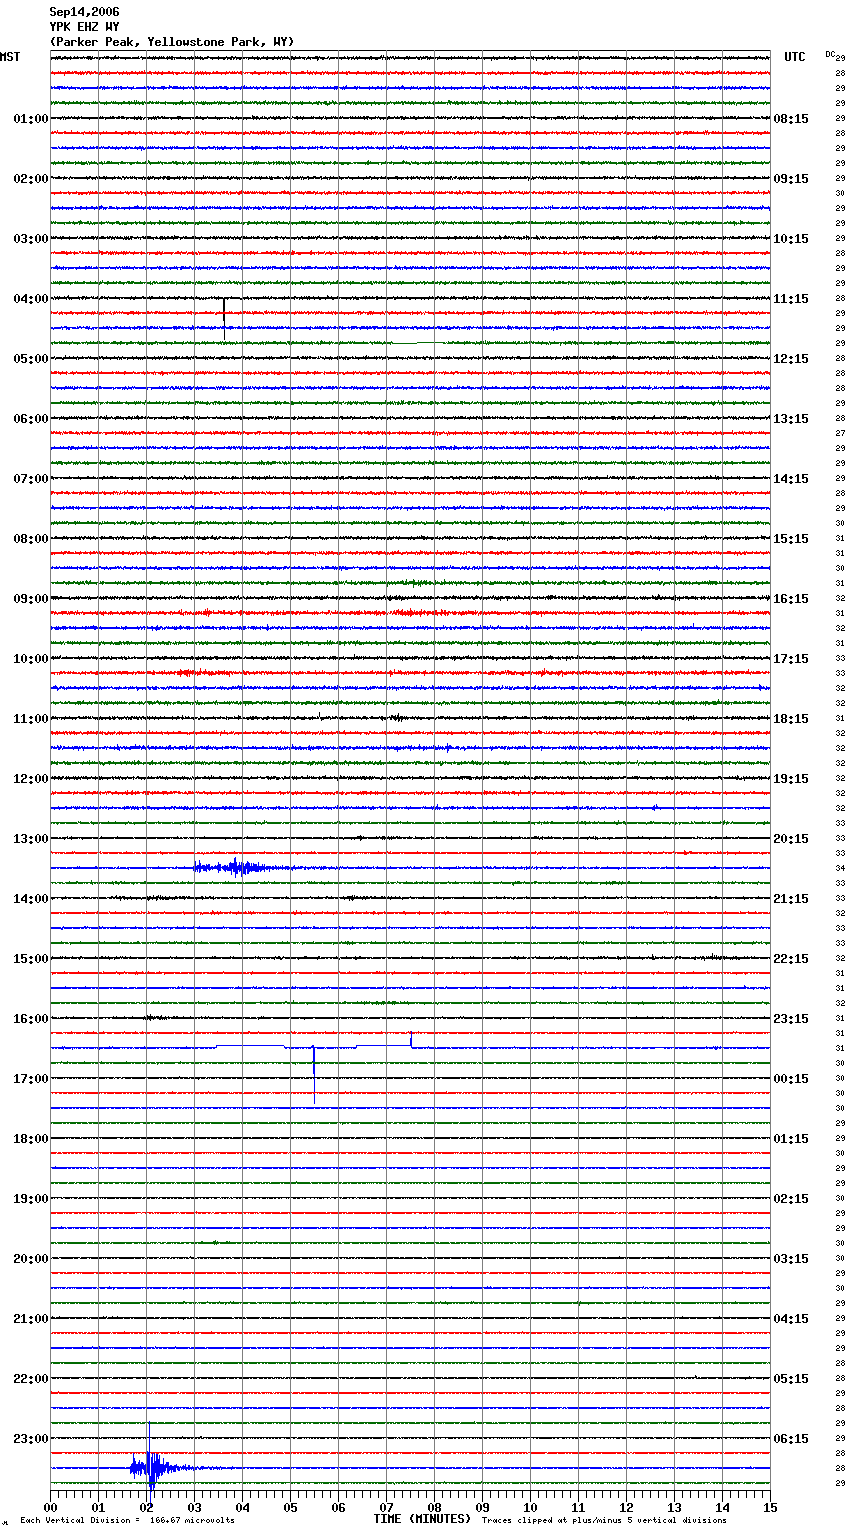Select the MST hour label '19:00'

click(31, 1199)
